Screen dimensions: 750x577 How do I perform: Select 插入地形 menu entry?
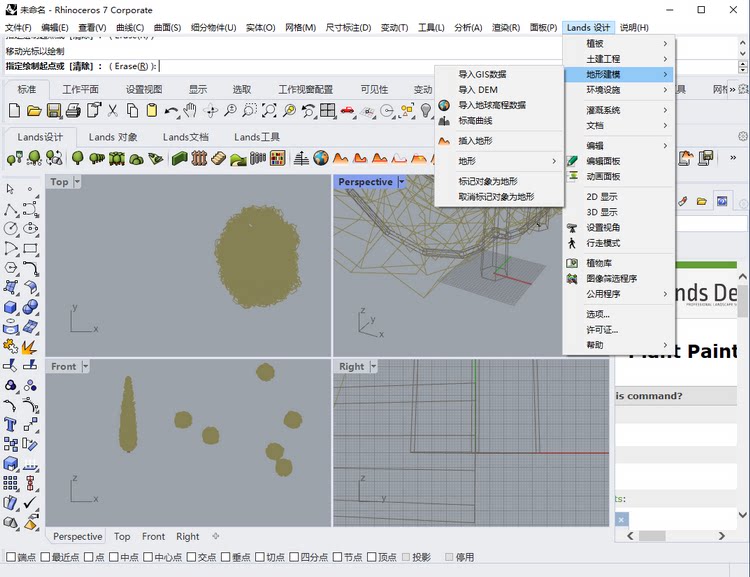coord(499,141)
